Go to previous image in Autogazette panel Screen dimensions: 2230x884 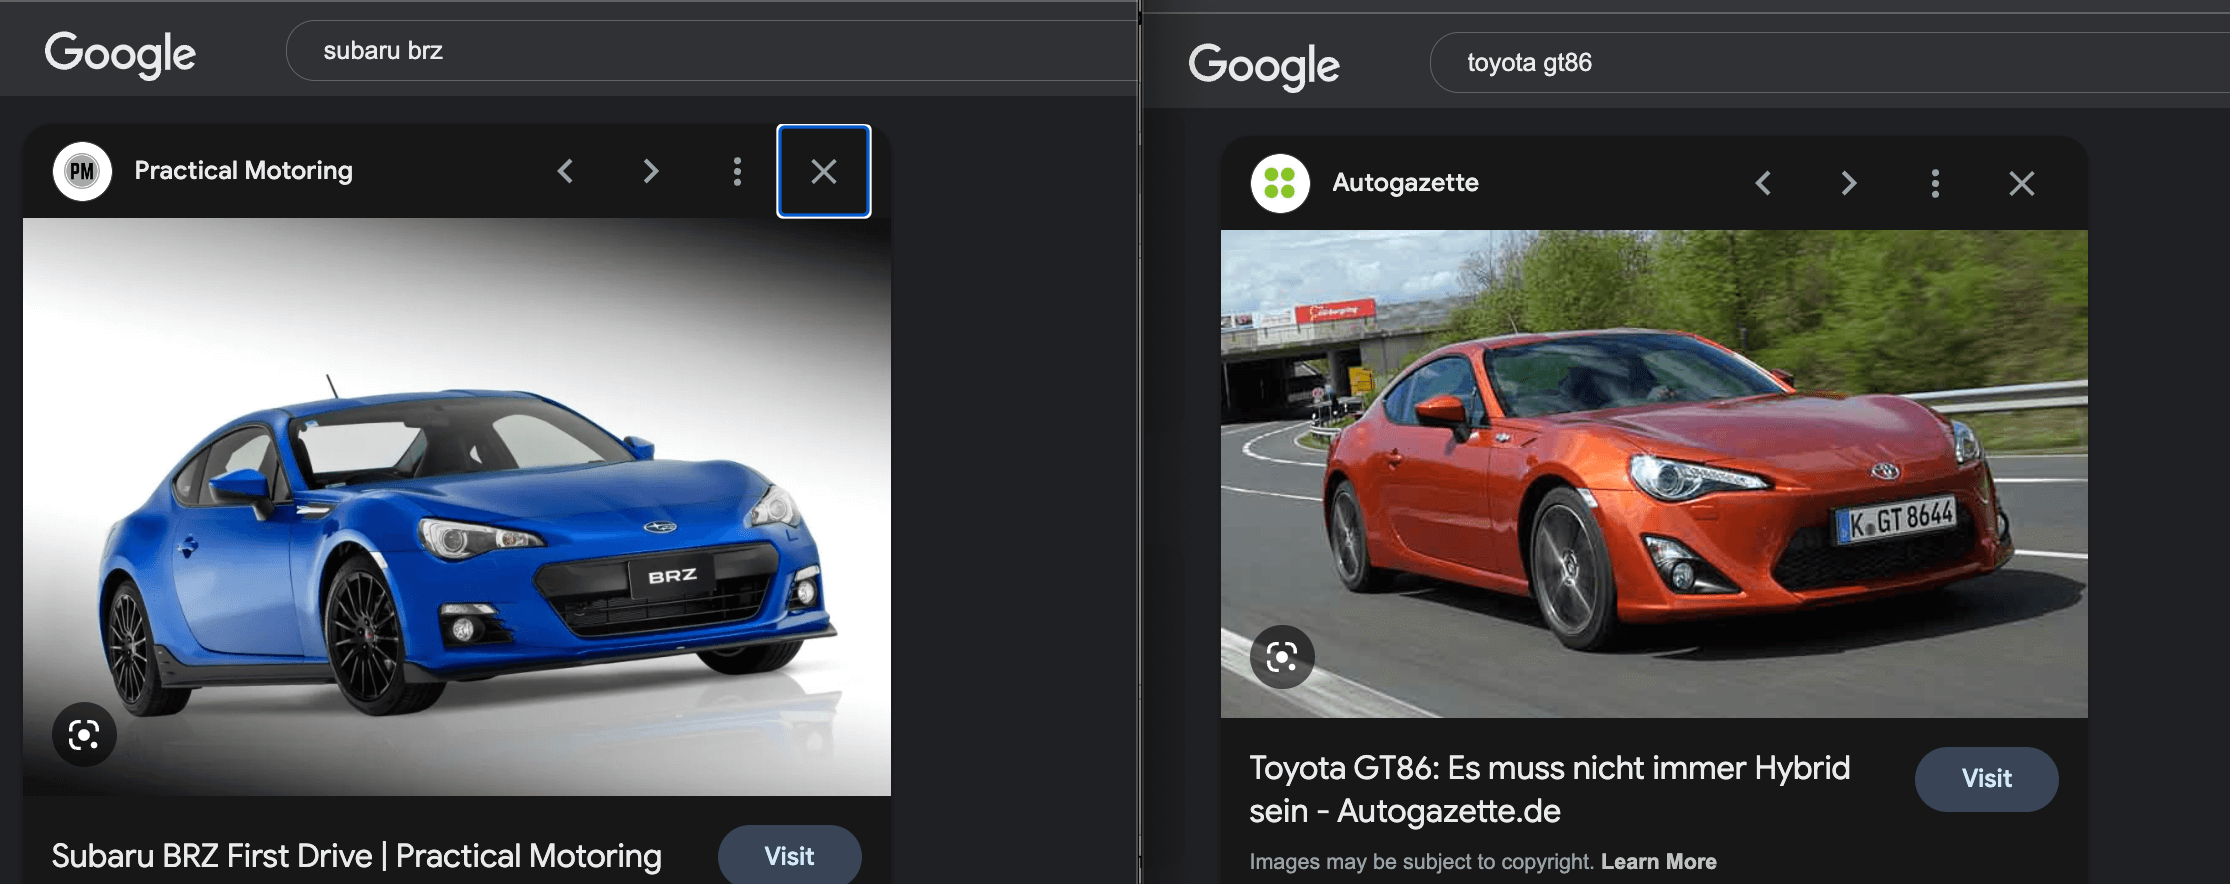[1763, 183]
